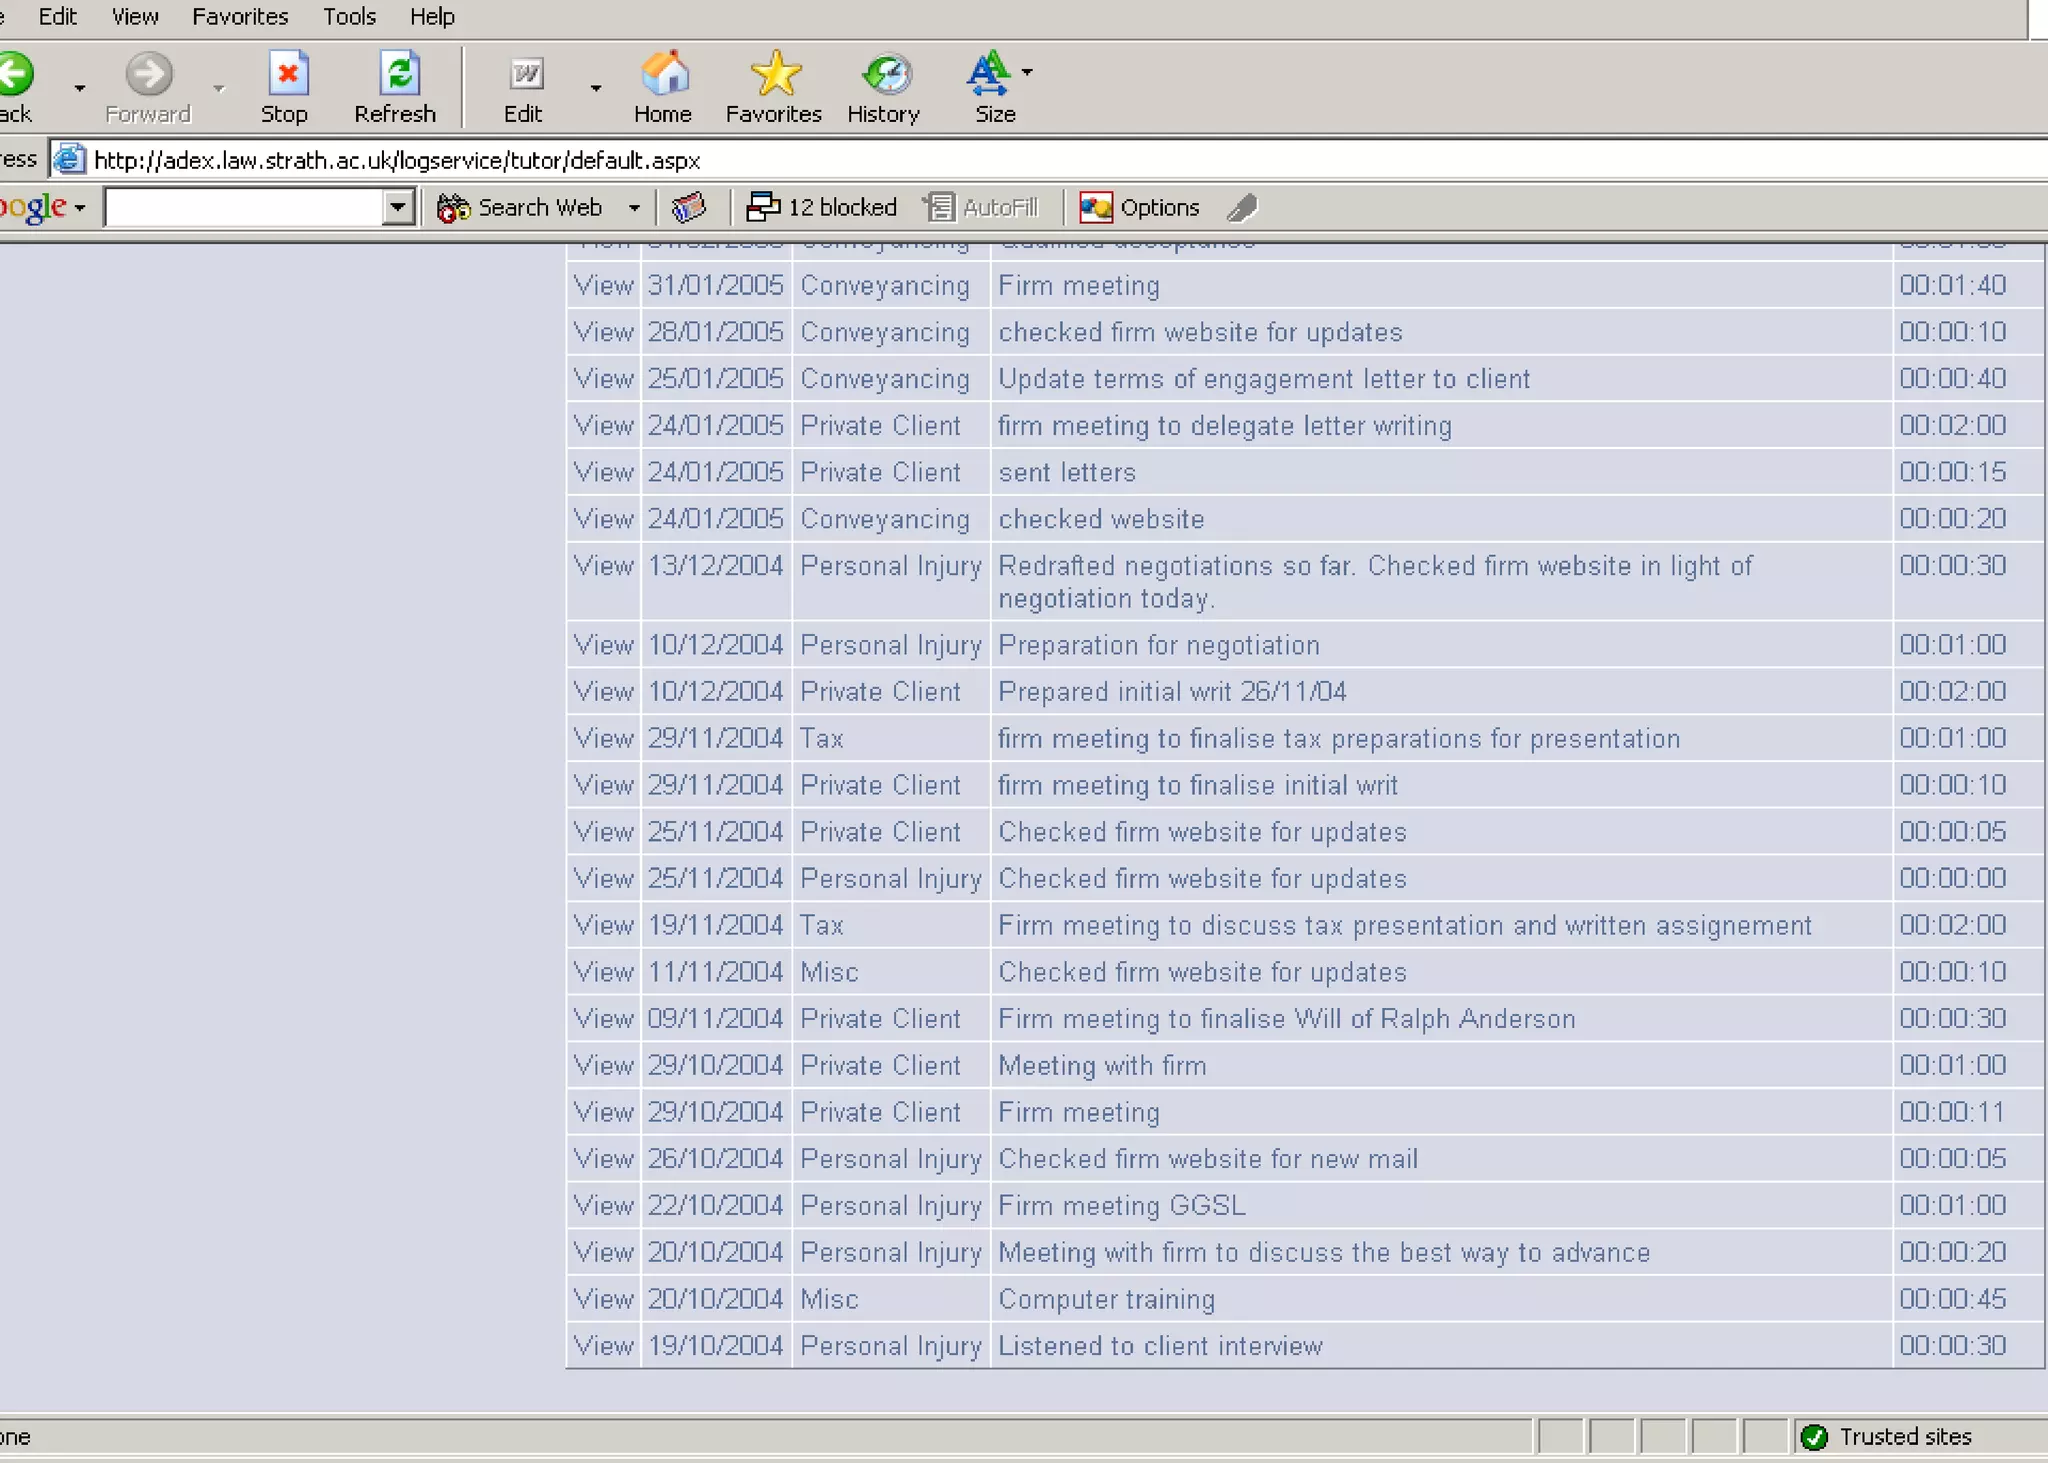
Task: View the 19/10/2004 Listened to client interview entry
Action: pos(603,1346)
